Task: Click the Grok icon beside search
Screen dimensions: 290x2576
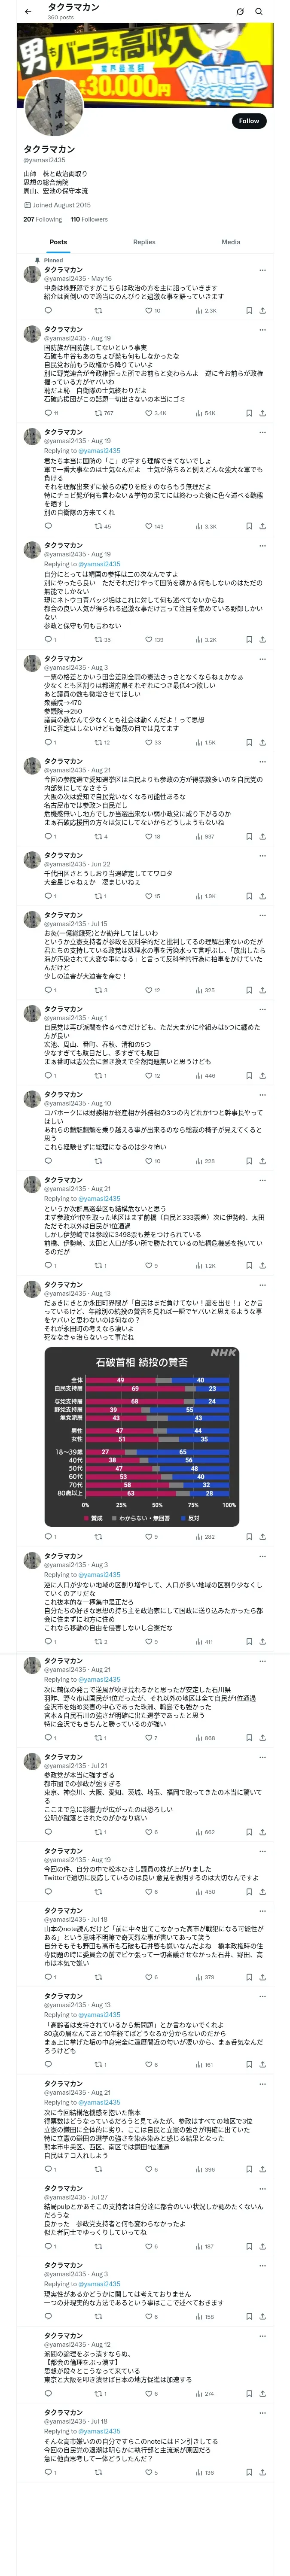Action: pyautogui.click(x=240, y=11)
